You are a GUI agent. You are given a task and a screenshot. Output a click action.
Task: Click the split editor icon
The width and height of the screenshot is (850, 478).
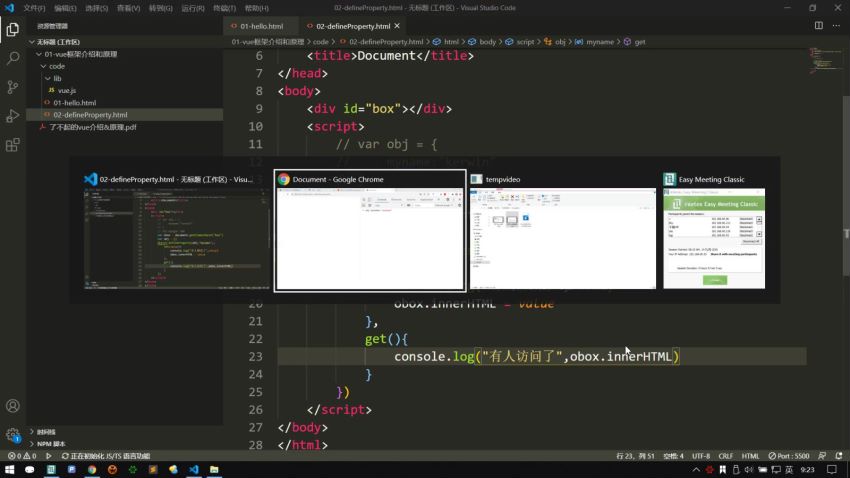pyautogui.click(x=819, y=25)
